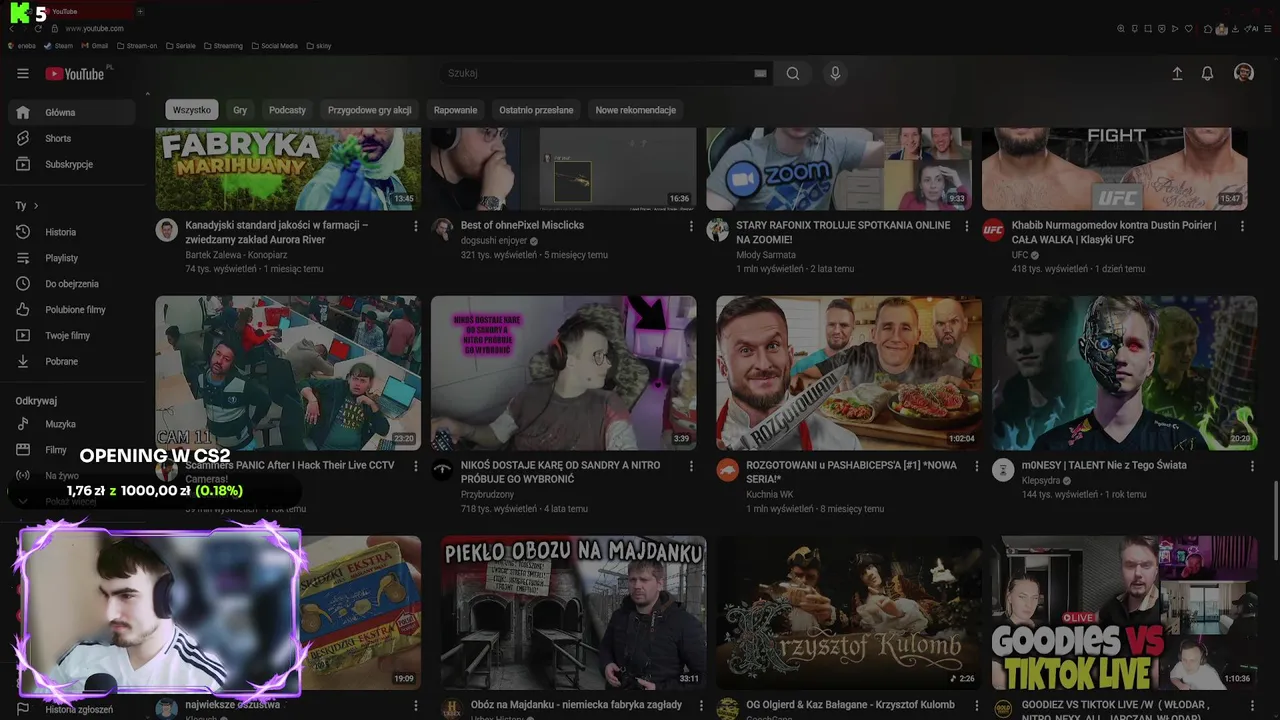Go to Shorts in the sidebar
1280x720 pixels.
tap(72, 138)
